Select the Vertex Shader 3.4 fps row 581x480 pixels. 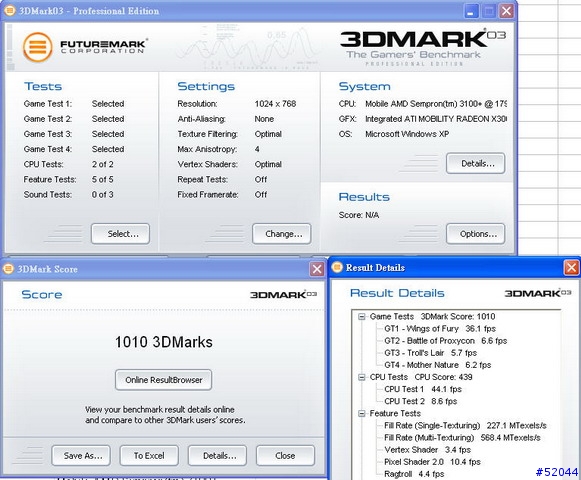click(x=428, y=450)
